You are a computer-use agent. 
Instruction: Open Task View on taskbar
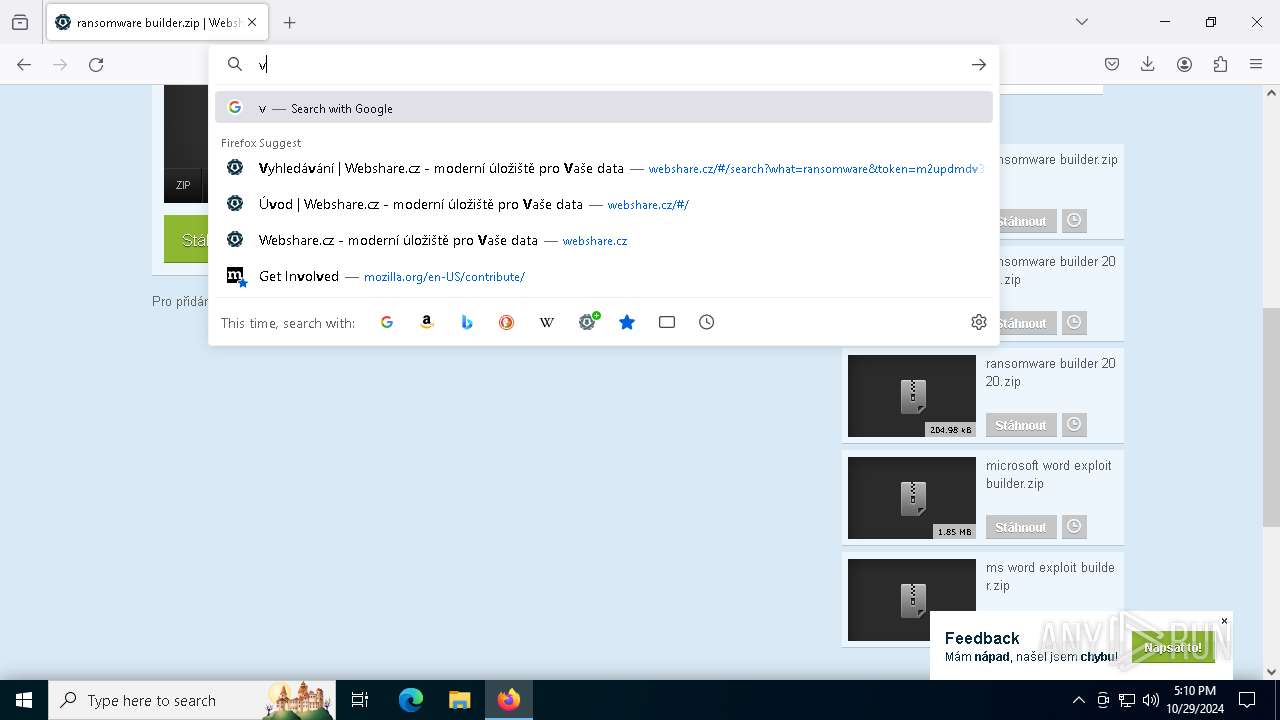360,700
